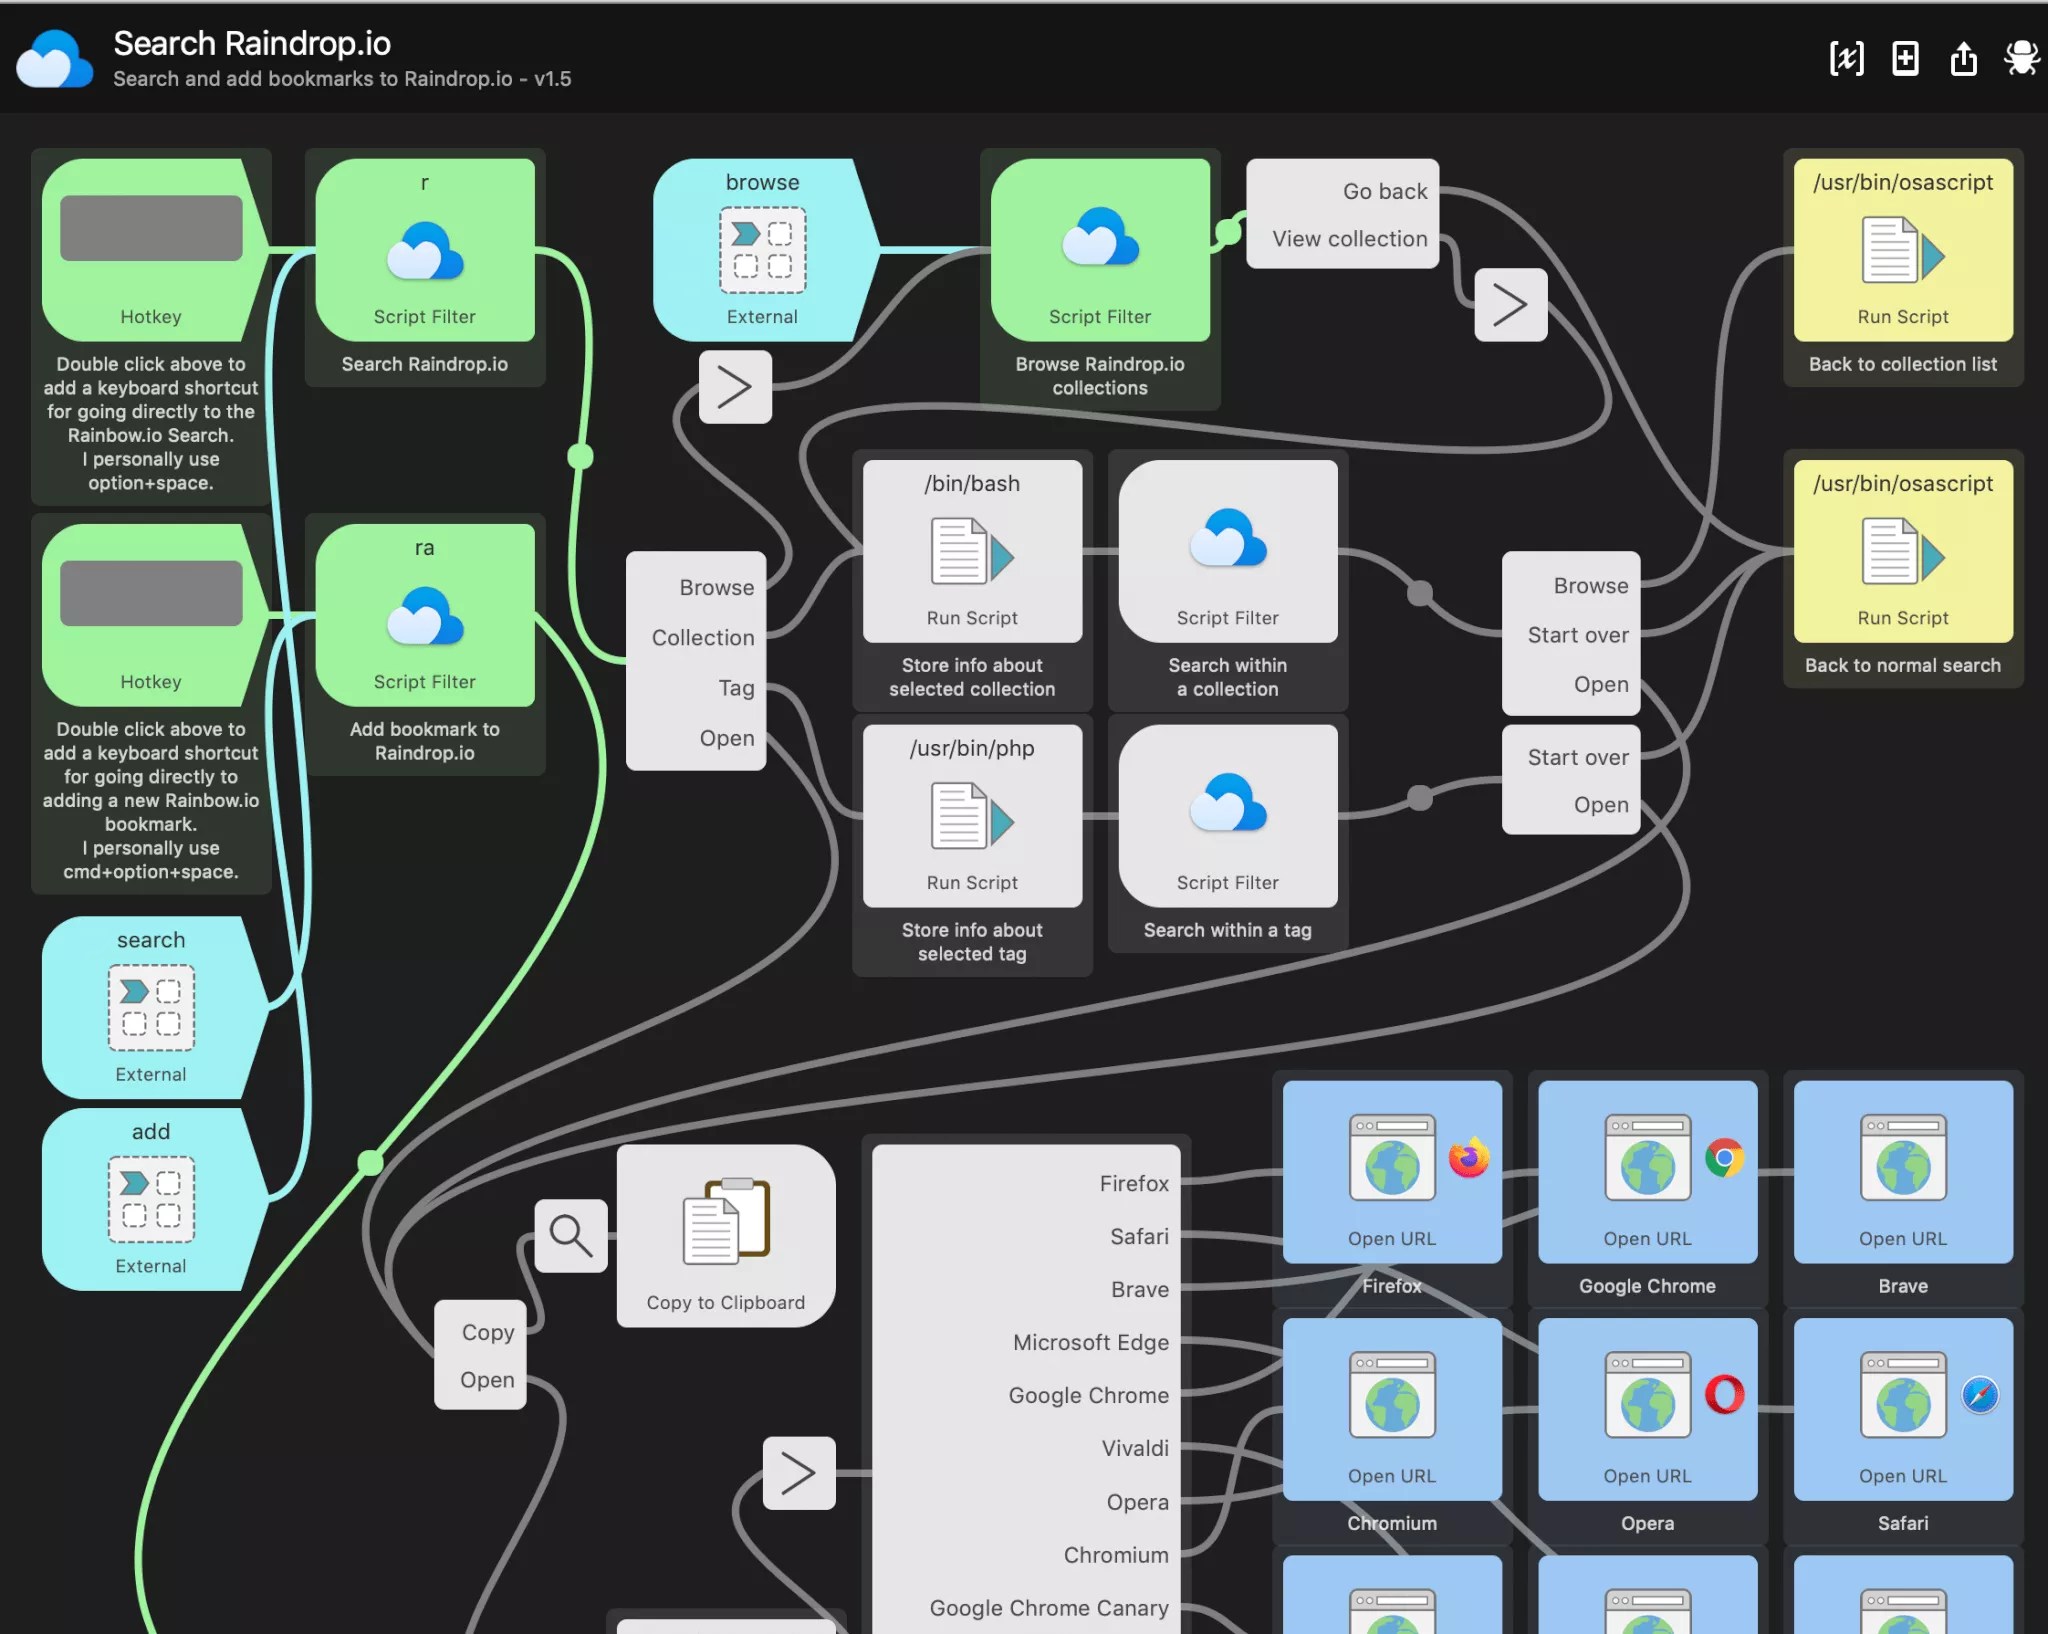This screenshot has height=1634, width=2048.
Task: Click 'Google Chrome' in the browser list
Action: tap(1088, 1396)
